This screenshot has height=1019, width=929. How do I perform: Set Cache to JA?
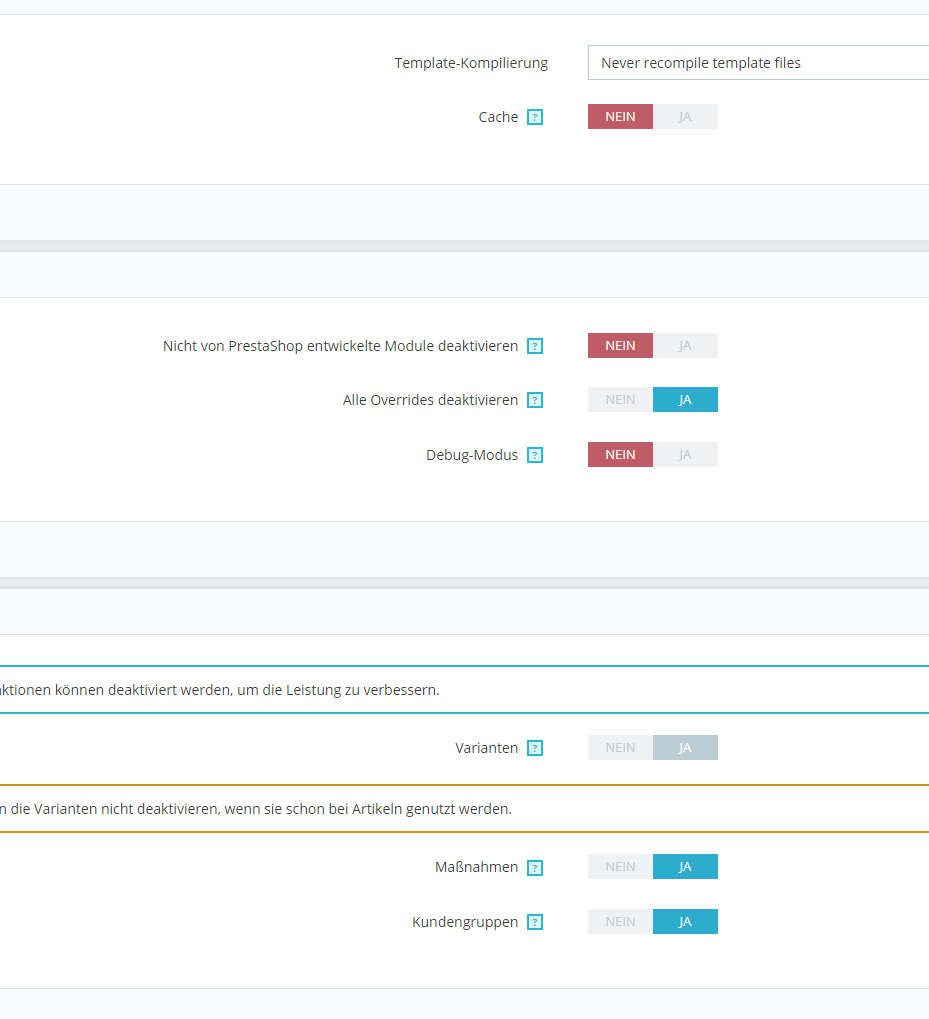coord(685,116)
